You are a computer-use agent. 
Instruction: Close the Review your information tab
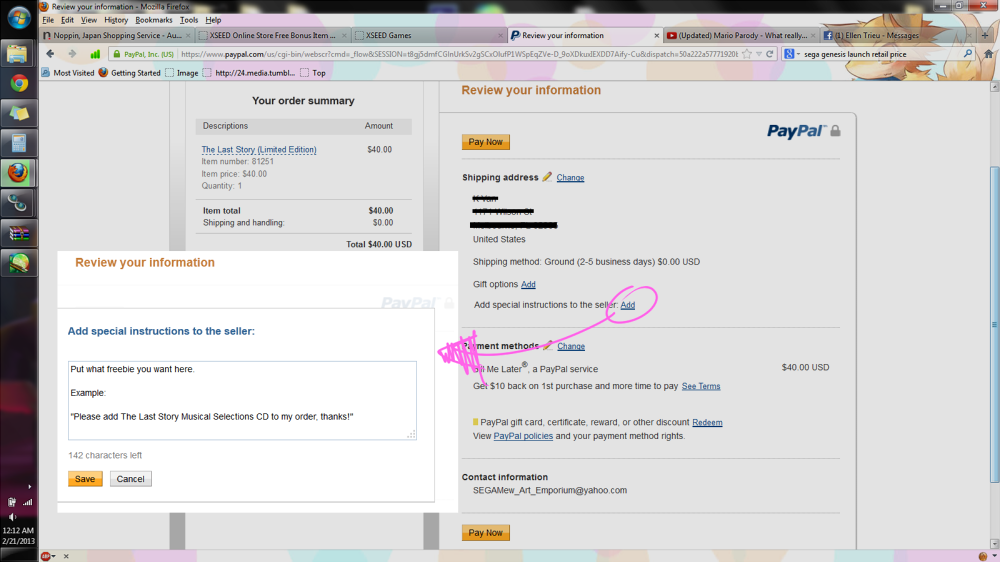[656, 36]
